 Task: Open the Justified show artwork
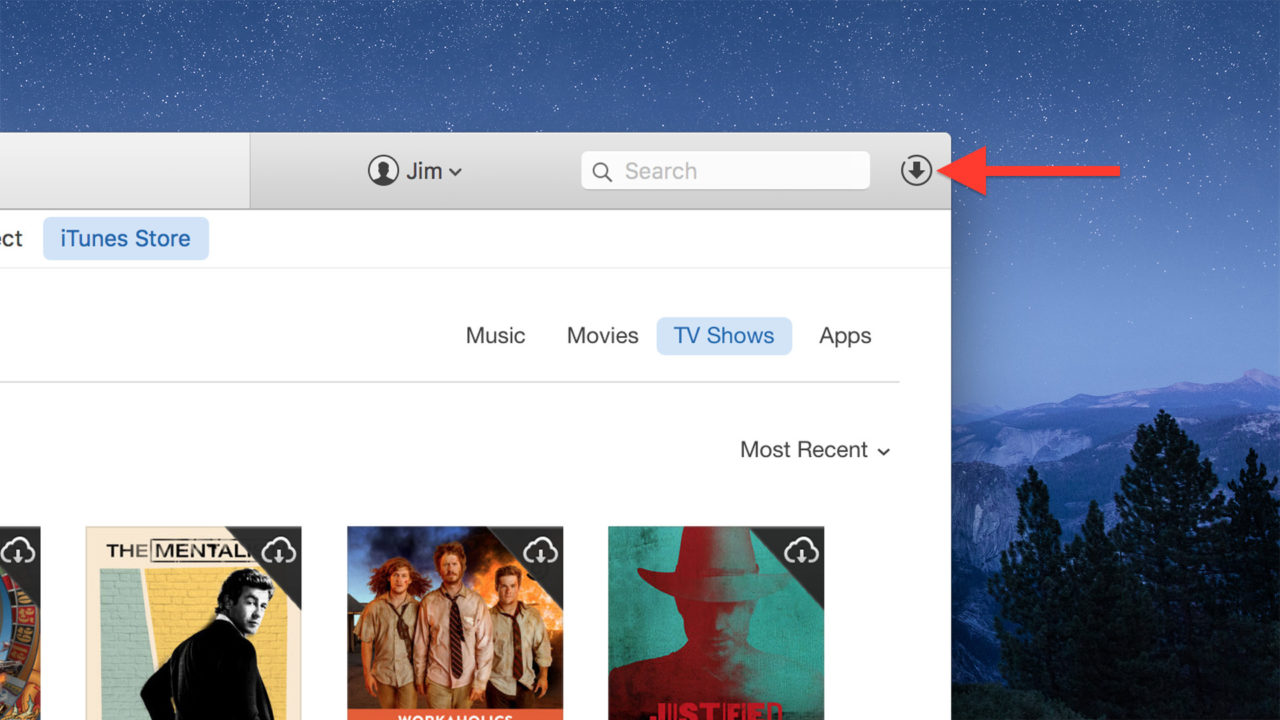pos(716,623)
